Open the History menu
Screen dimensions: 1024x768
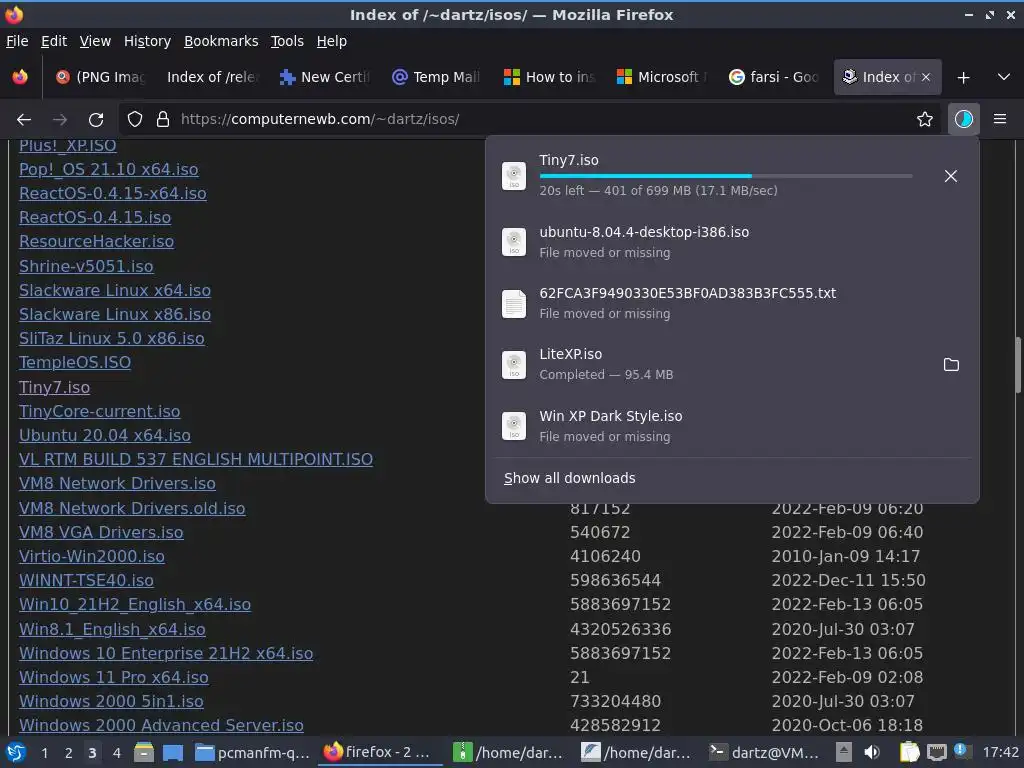click(x=148, y=41)
